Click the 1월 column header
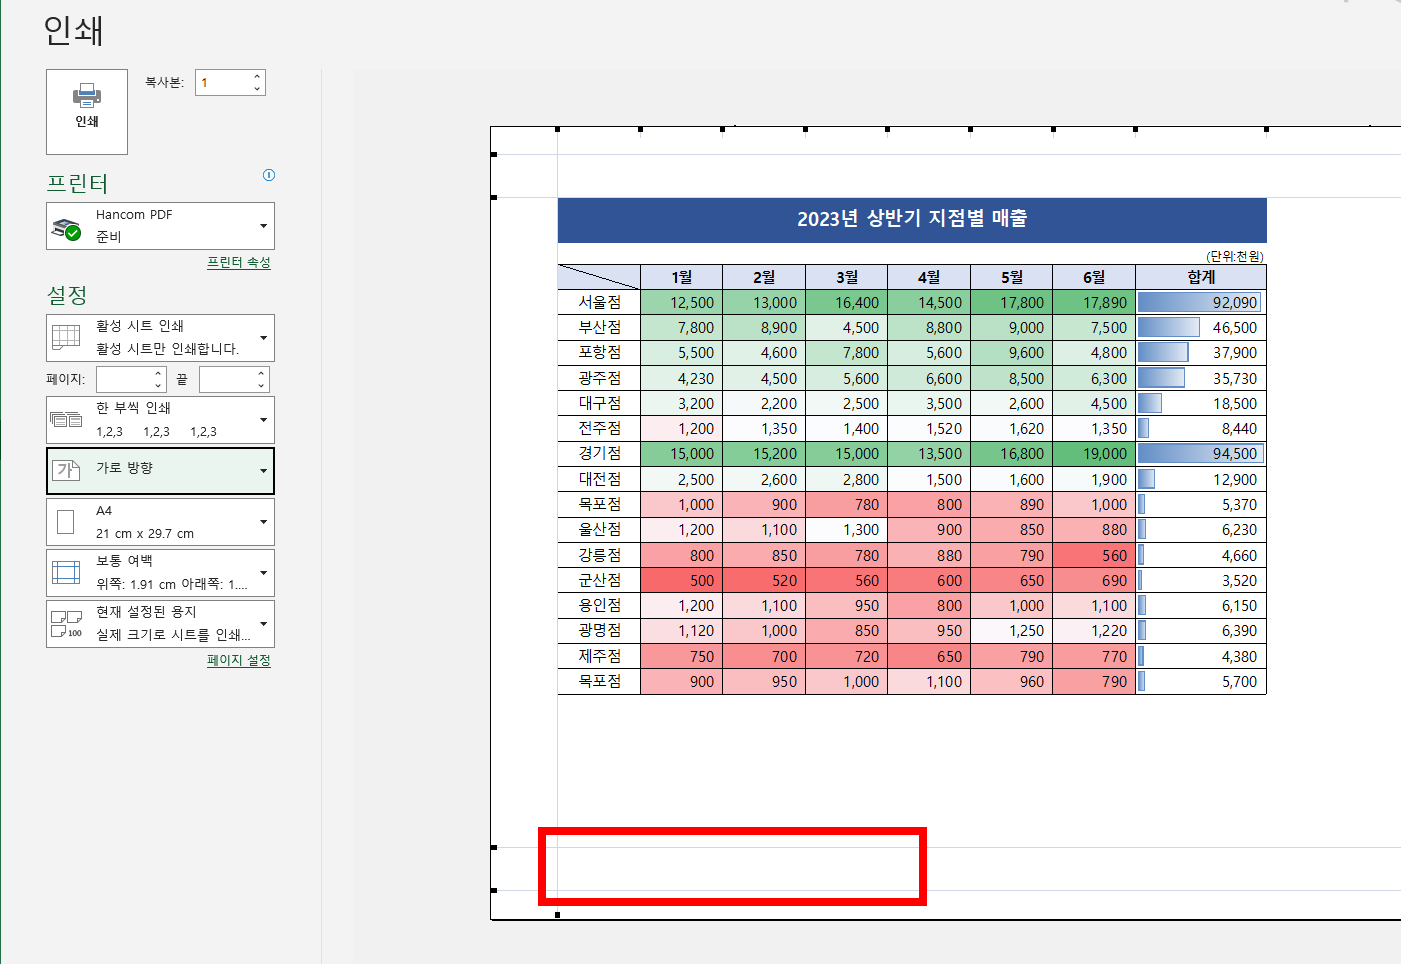This screenshot has width=1401, height=964. (681, 277)
